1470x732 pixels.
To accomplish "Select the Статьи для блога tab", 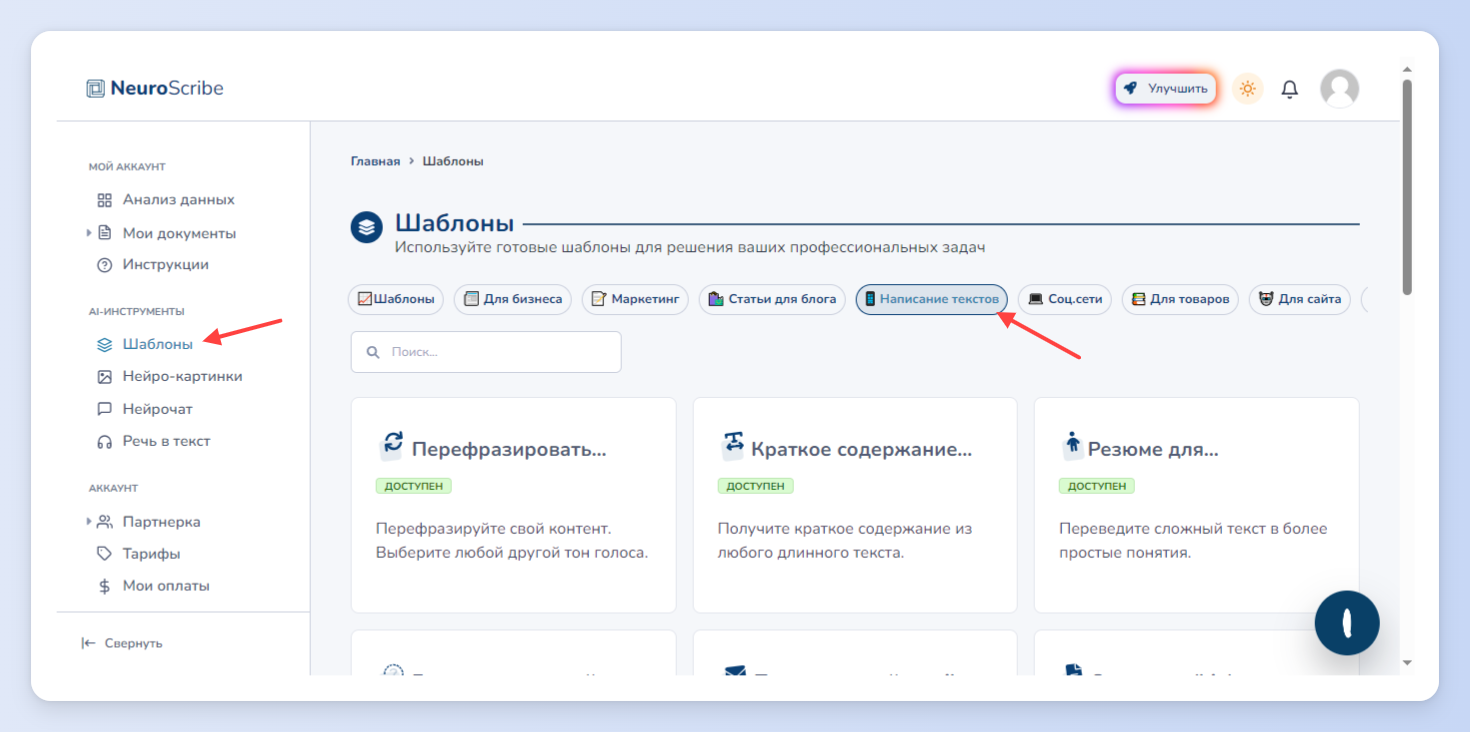I will (772, 299).
